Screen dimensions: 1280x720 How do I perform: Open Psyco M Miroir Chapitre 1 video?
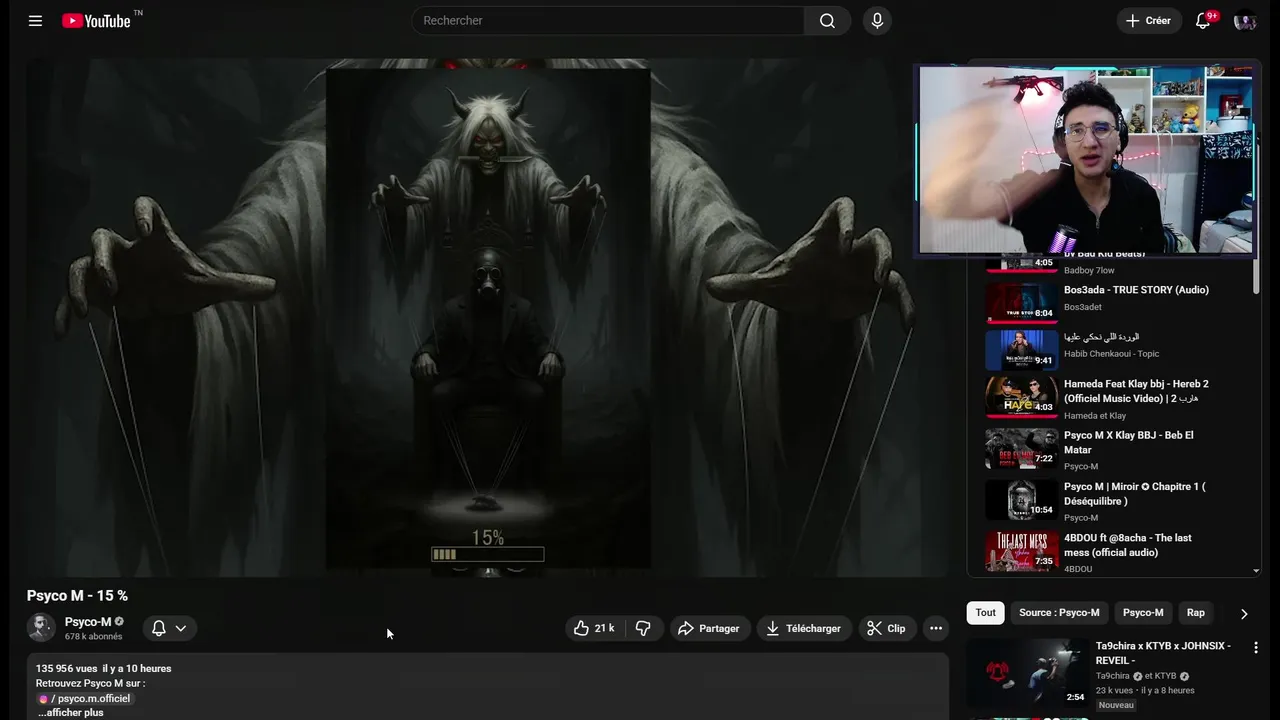coord(1110,501)
